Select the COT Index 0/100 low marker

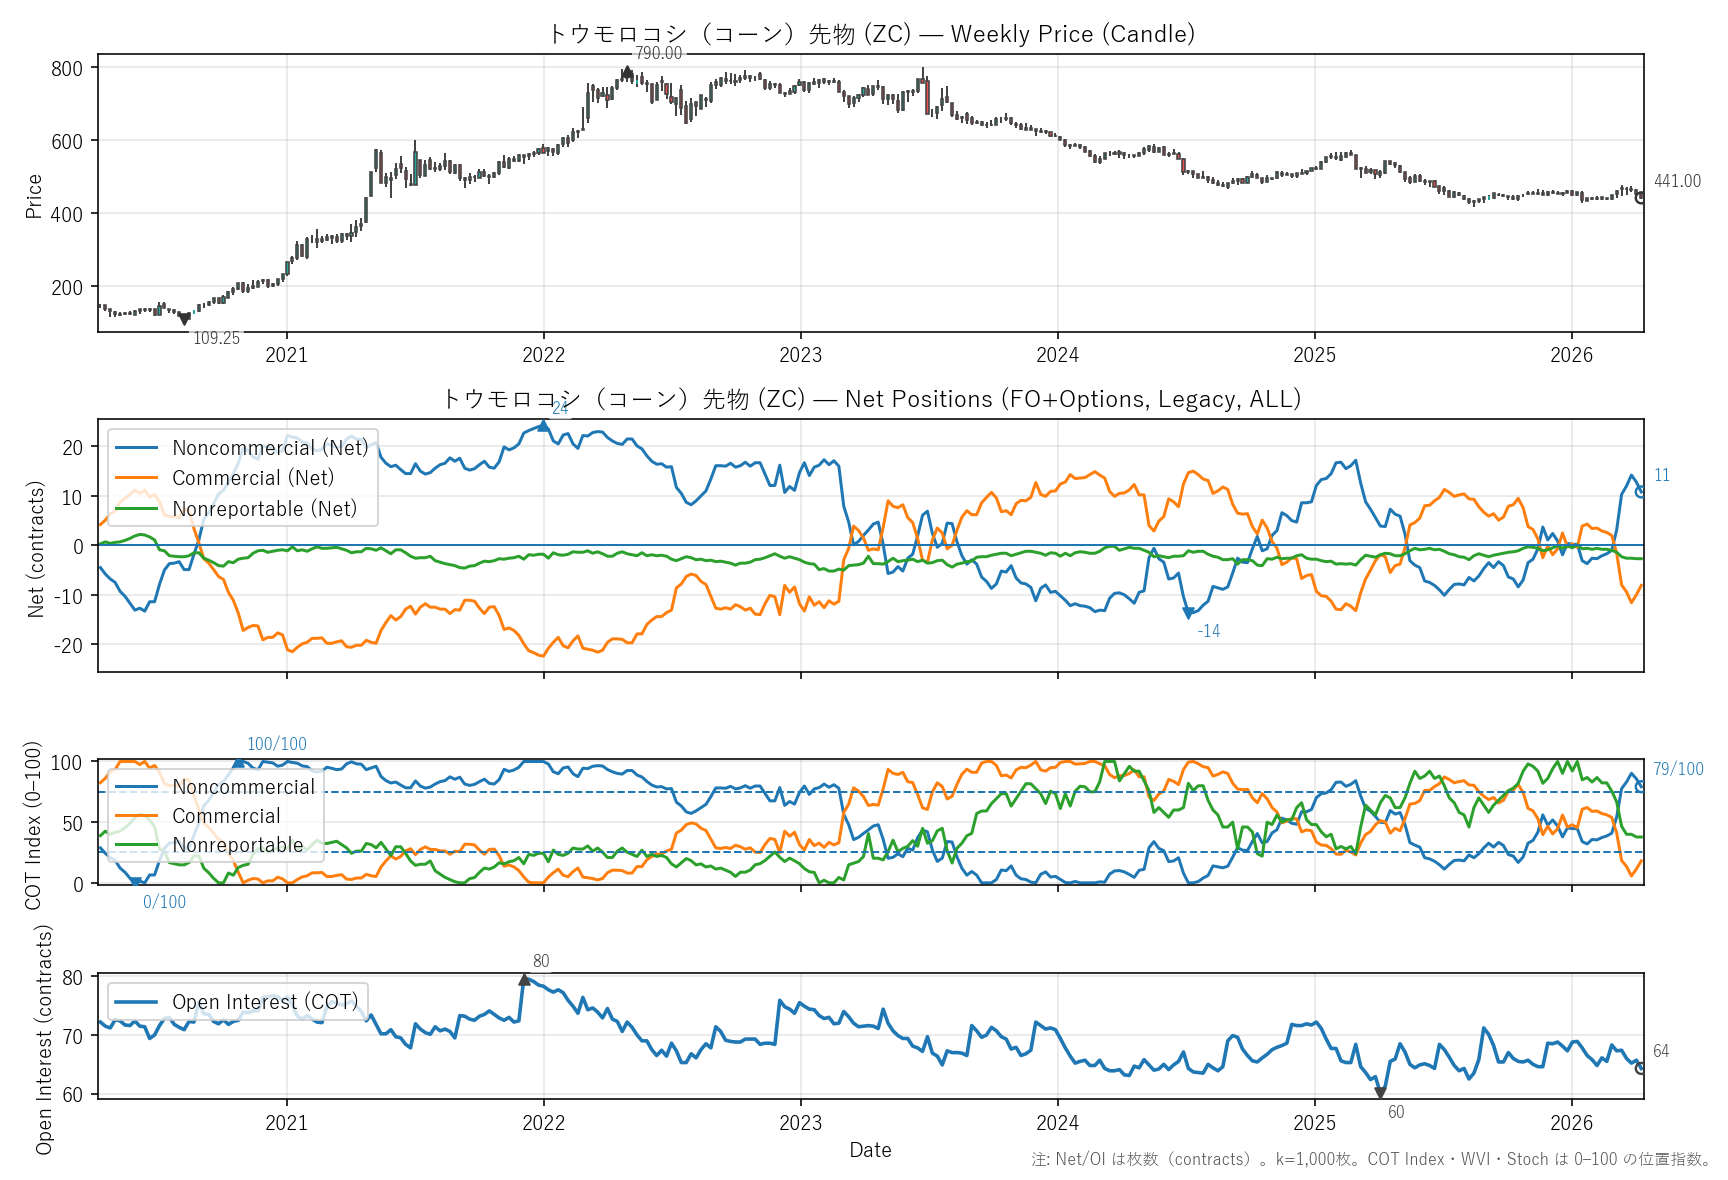click(137, 882)
